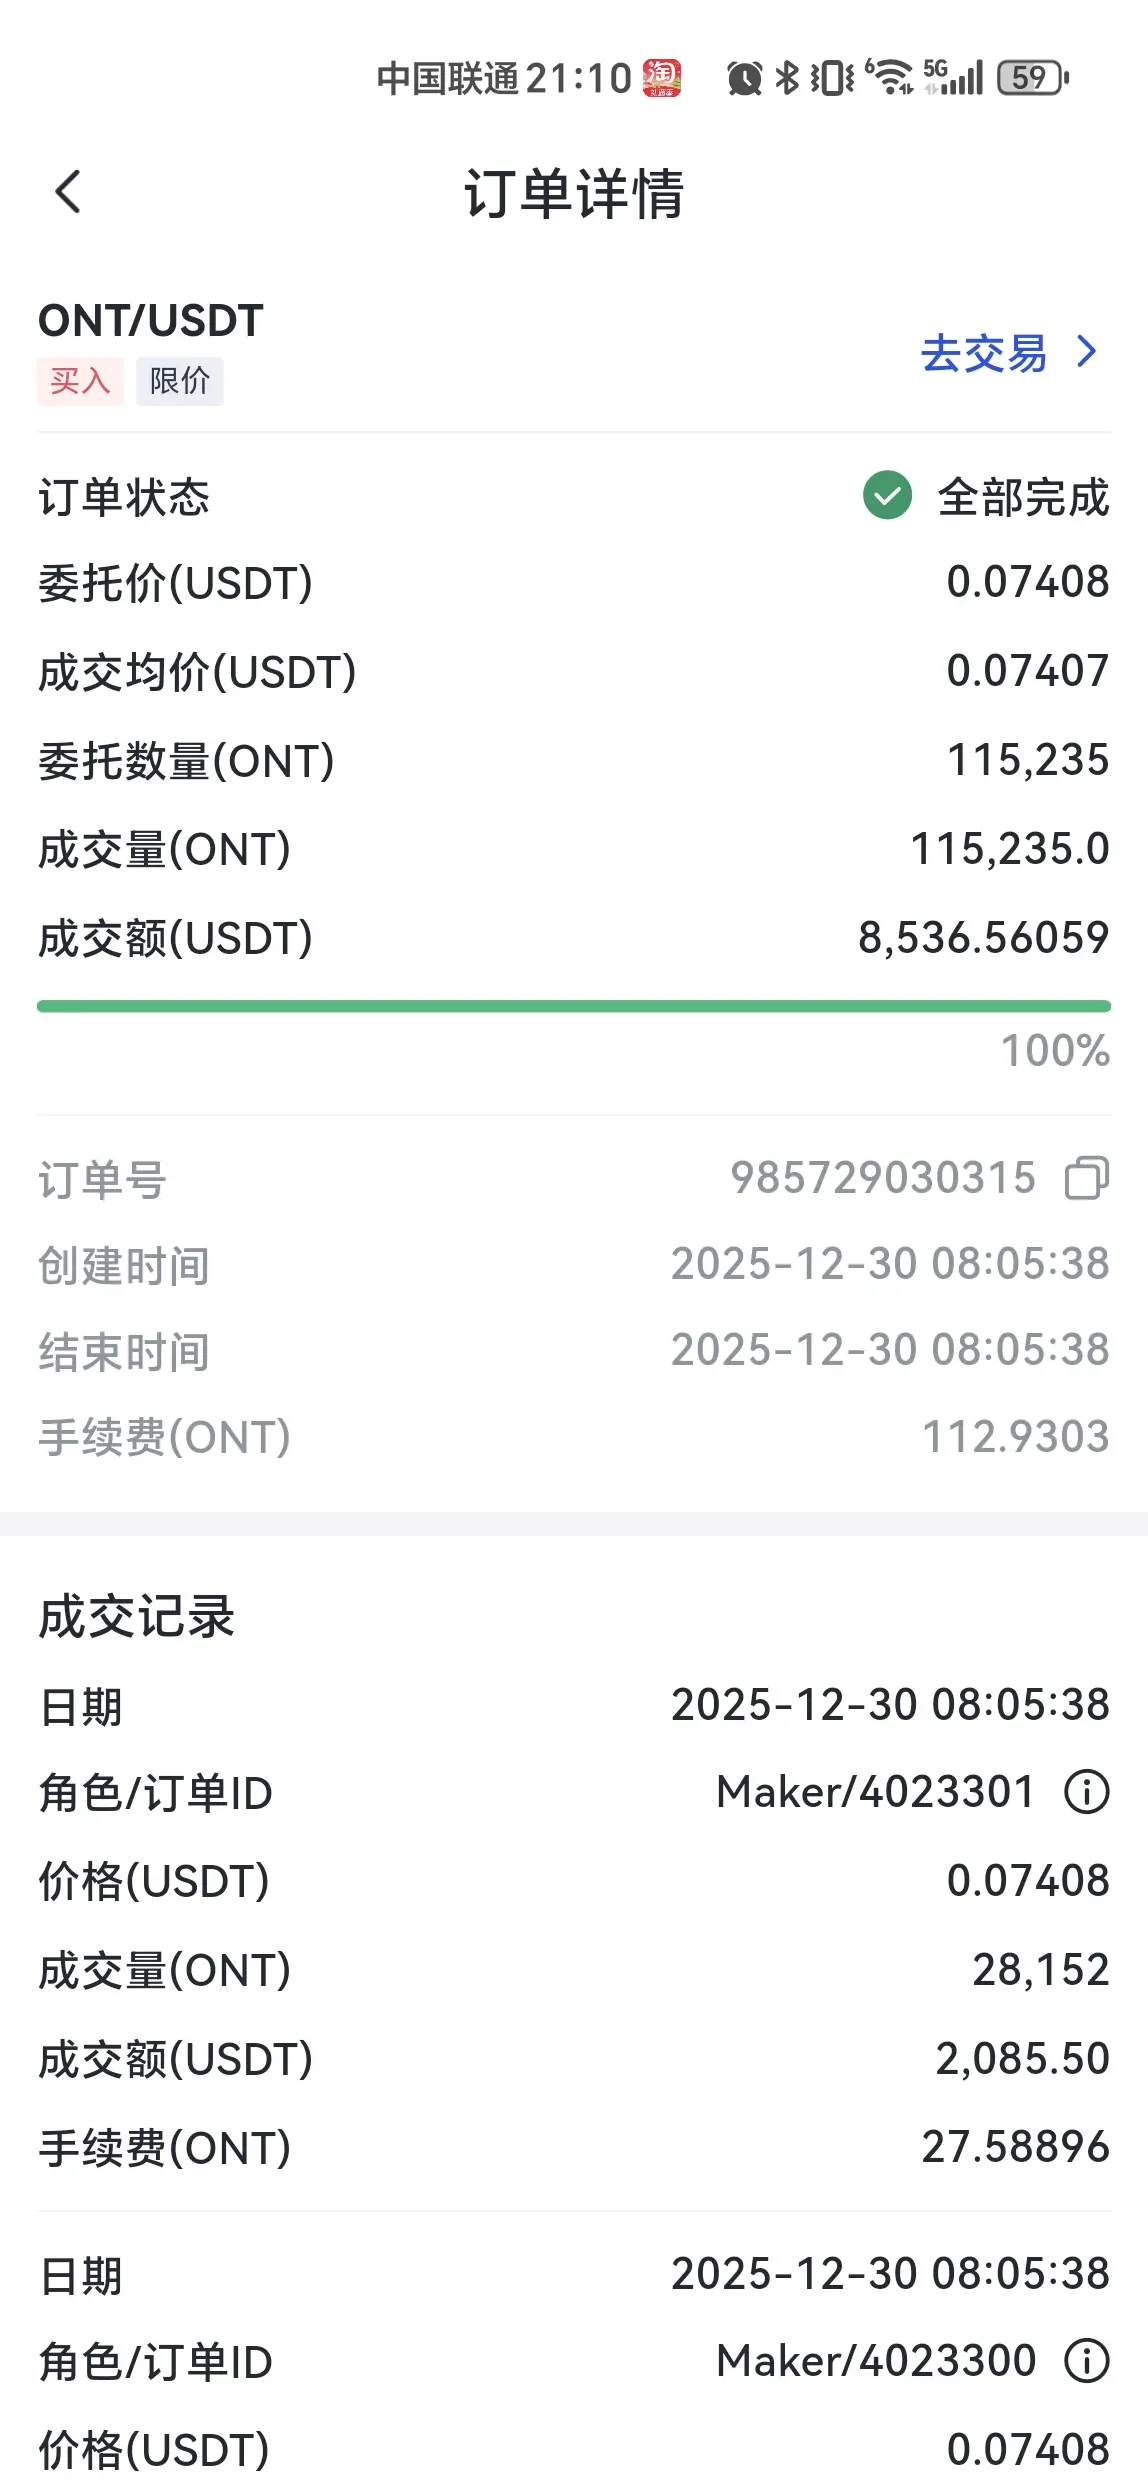
Task: Tap the Taobao notification icon in the status bar
Action: click(662, 78)
